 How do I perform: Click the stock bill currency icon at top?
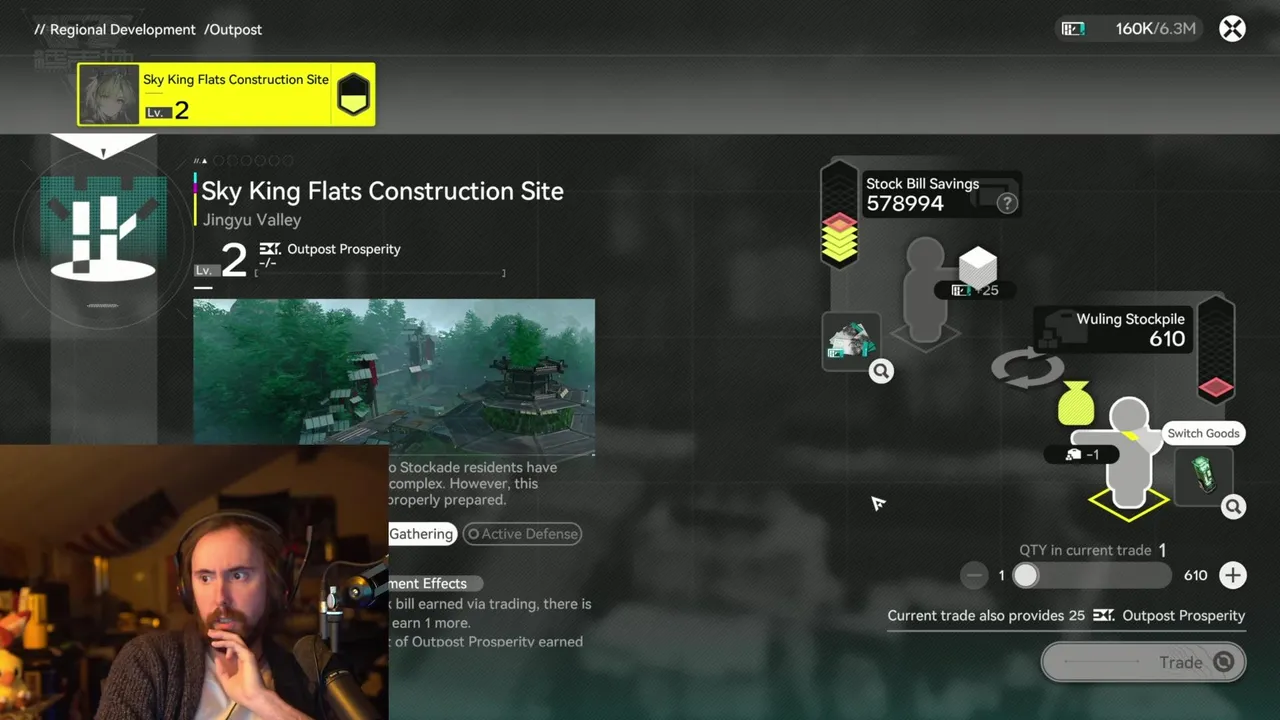(1073, 29)
